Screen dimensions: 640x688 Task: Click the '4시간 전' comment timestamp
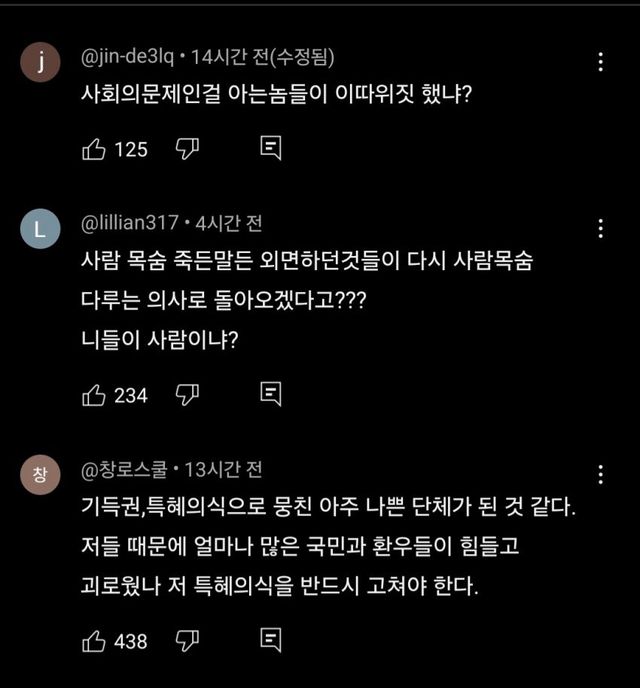(228, 223)
